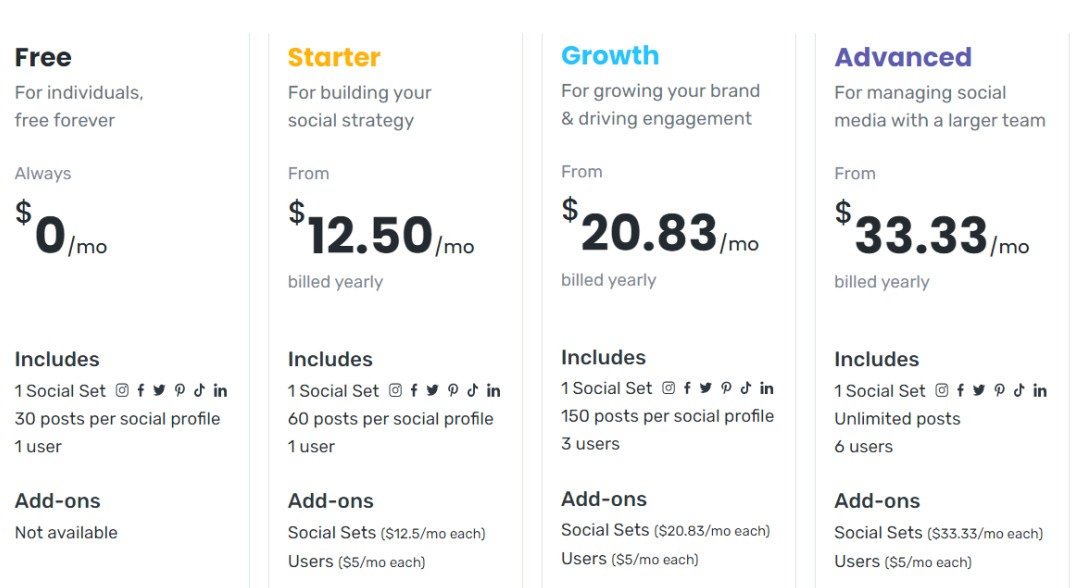Click the Instagram icon in the Advanced plan
The width and height of the screenshot is (1080, 588).
tap(942, 391)
